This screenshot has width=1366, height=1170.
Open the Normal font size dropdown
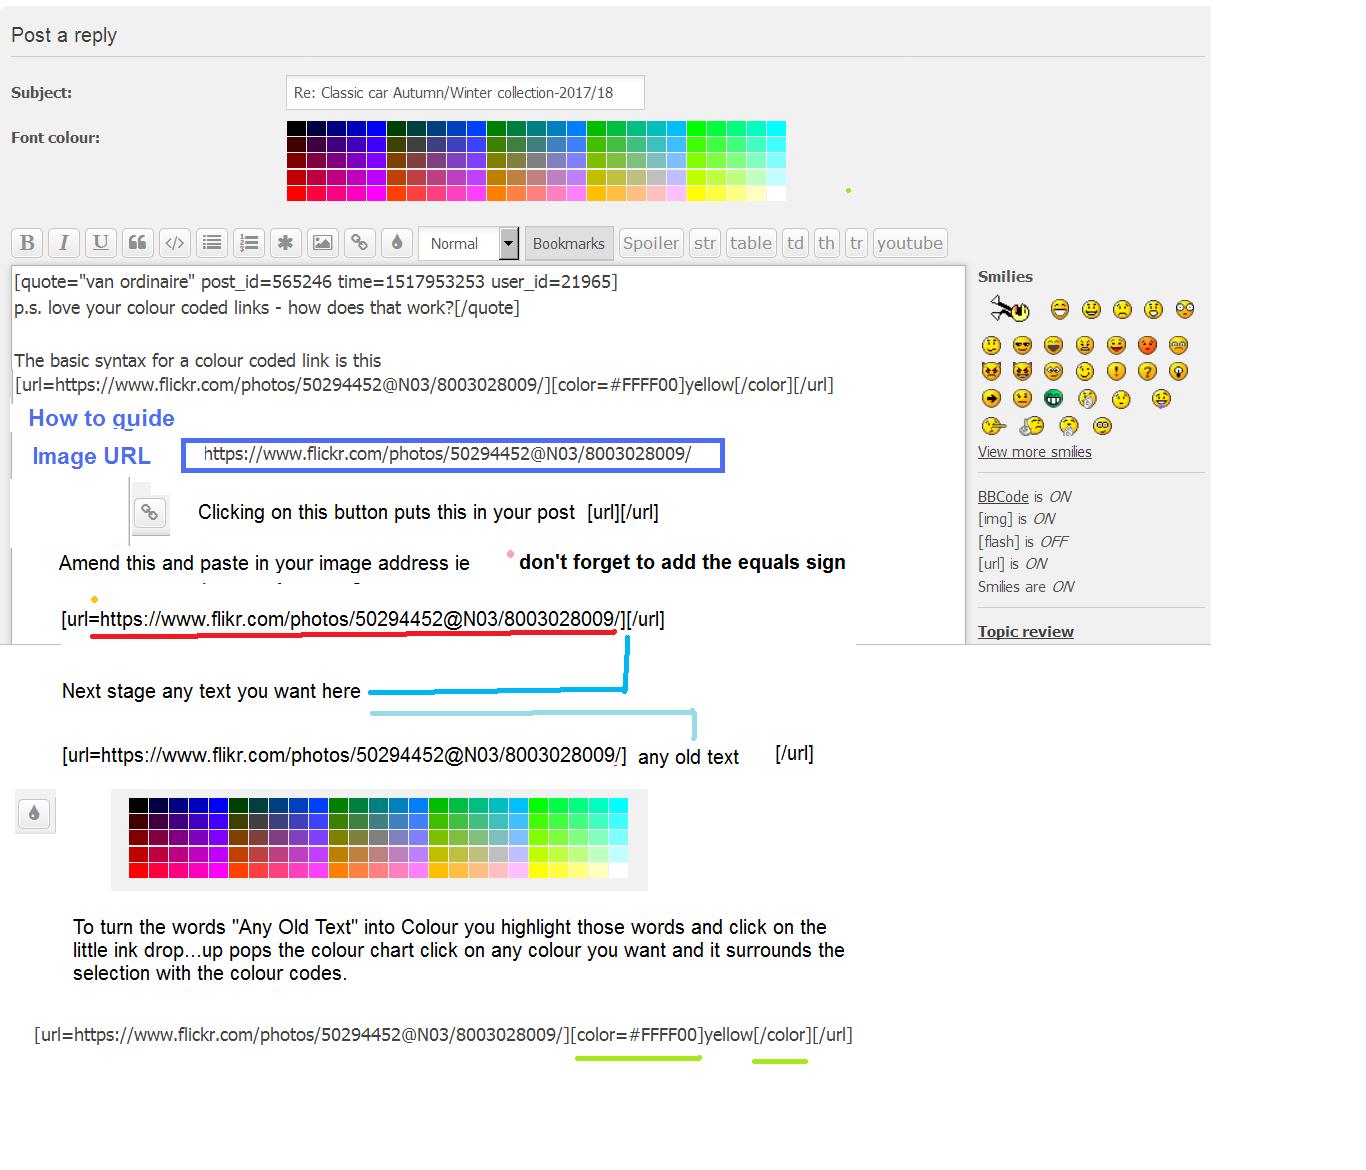468,243
